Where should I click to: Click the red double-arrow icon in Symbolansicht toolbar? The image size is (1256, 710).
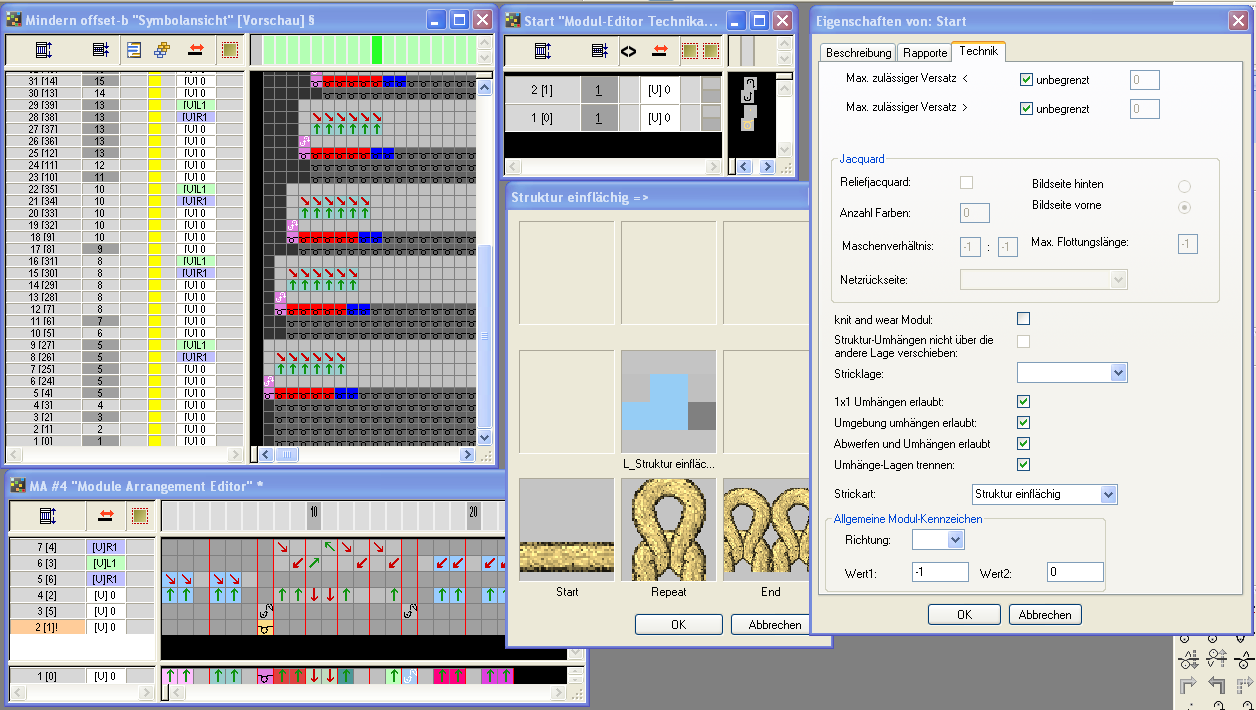(196, 50)
